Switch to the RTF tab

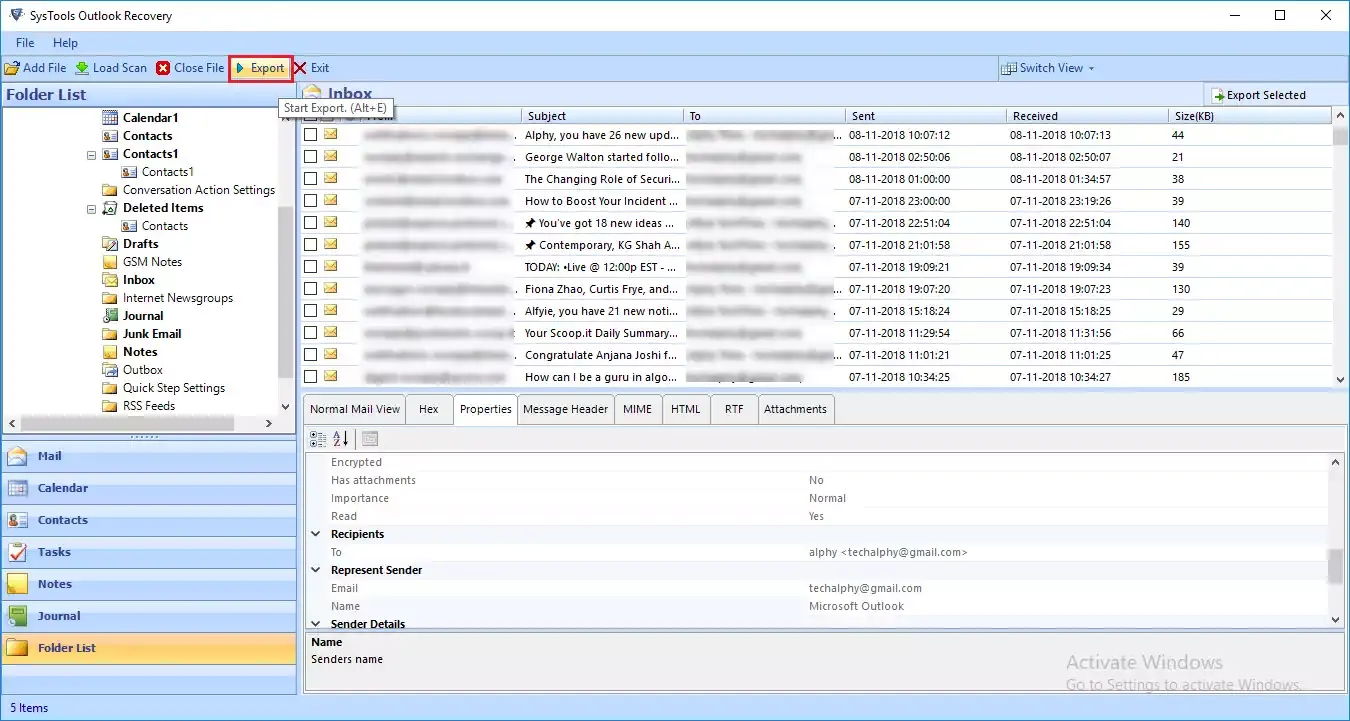pos(734,409)
